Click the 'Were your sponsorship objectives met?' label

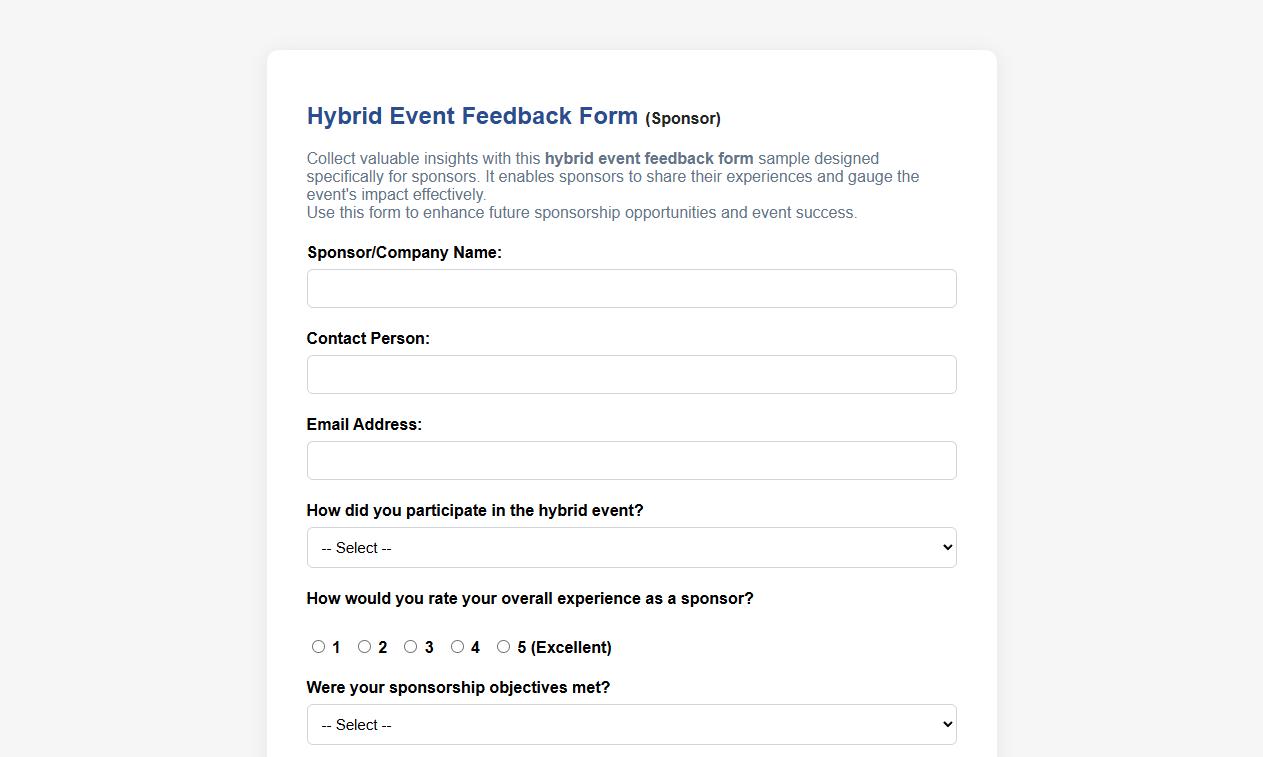pos(459,687)
